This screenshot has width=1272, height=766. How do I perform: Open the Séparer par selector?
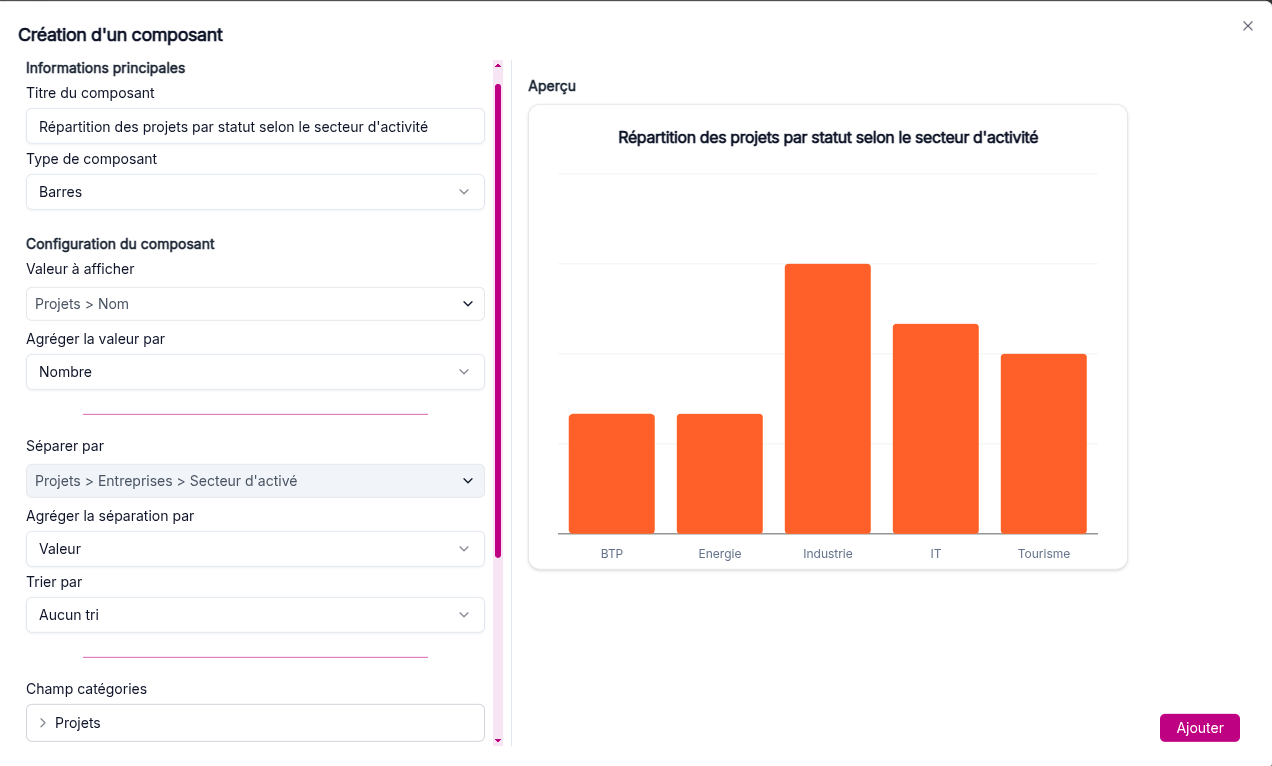pyautogui.click(x=255, y=481)
